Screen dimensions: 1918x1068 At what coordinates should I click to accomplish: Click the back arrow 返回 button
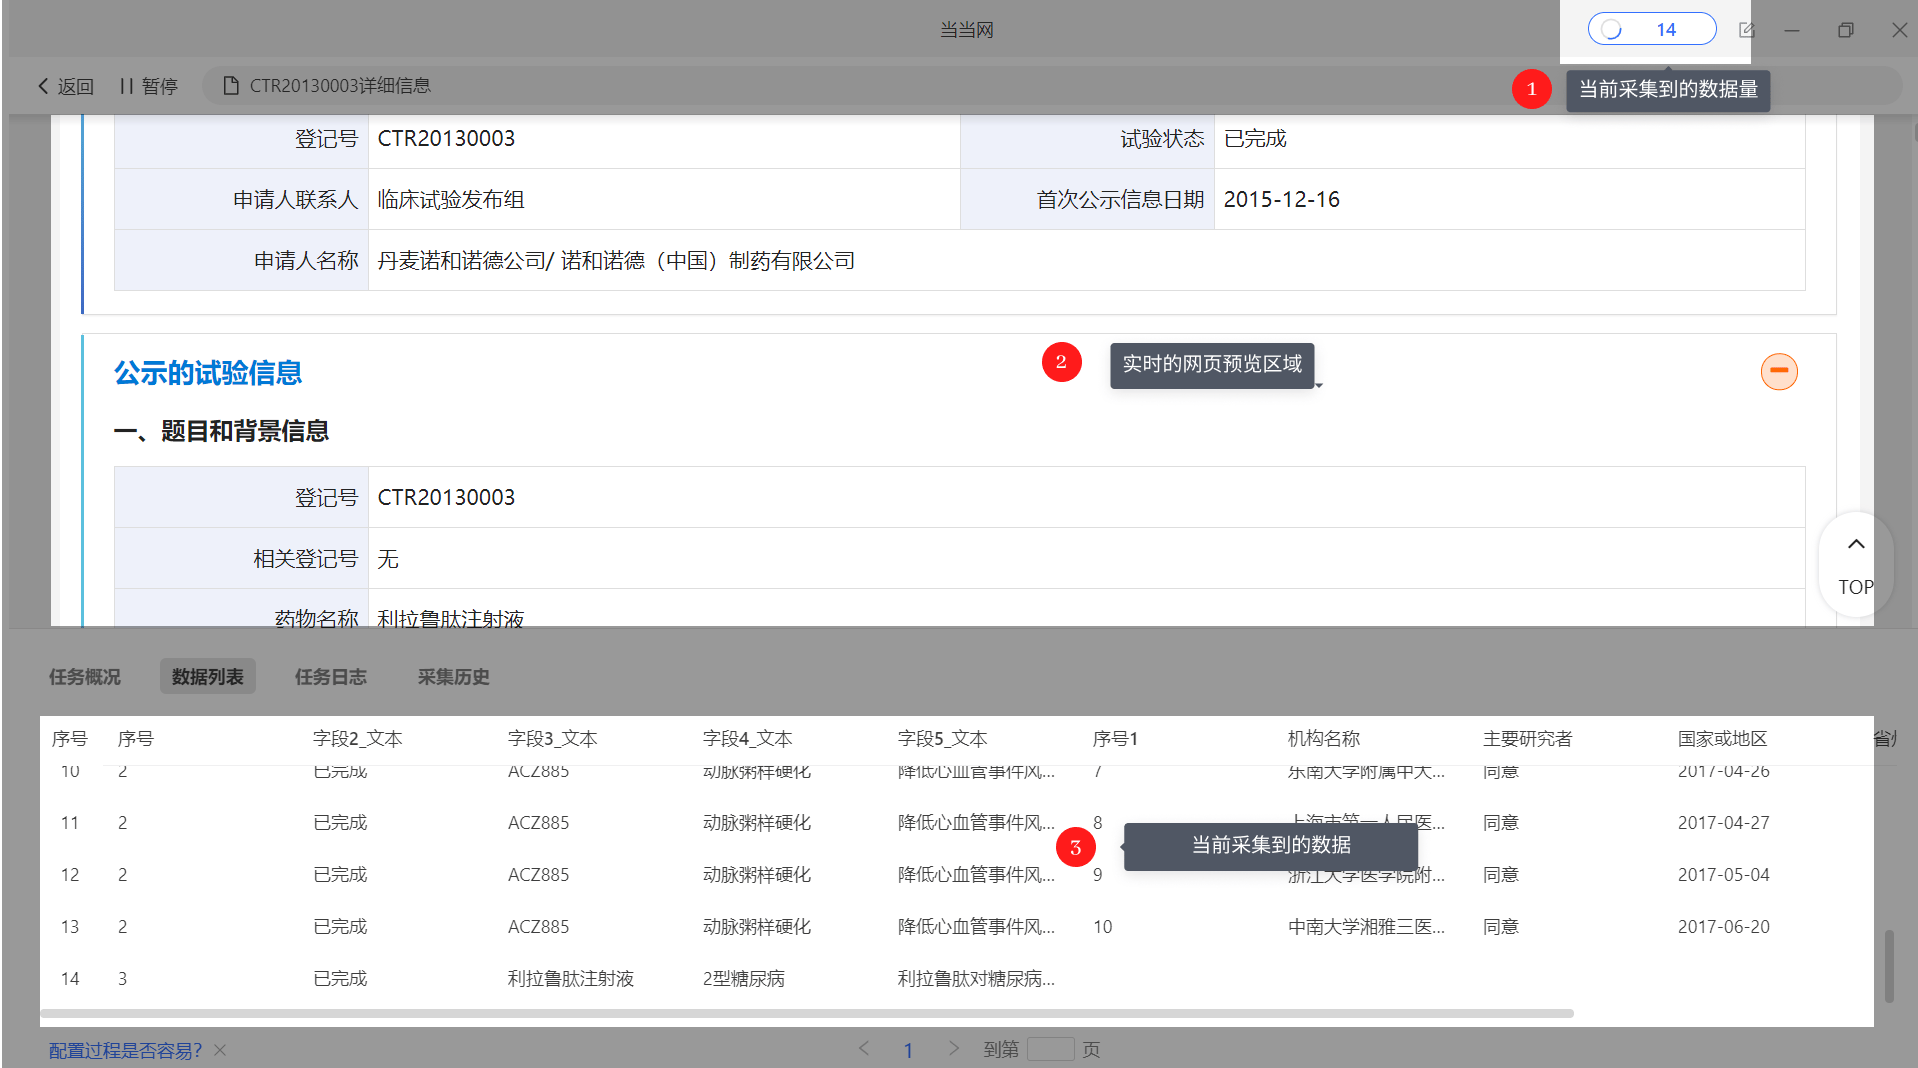65,86
